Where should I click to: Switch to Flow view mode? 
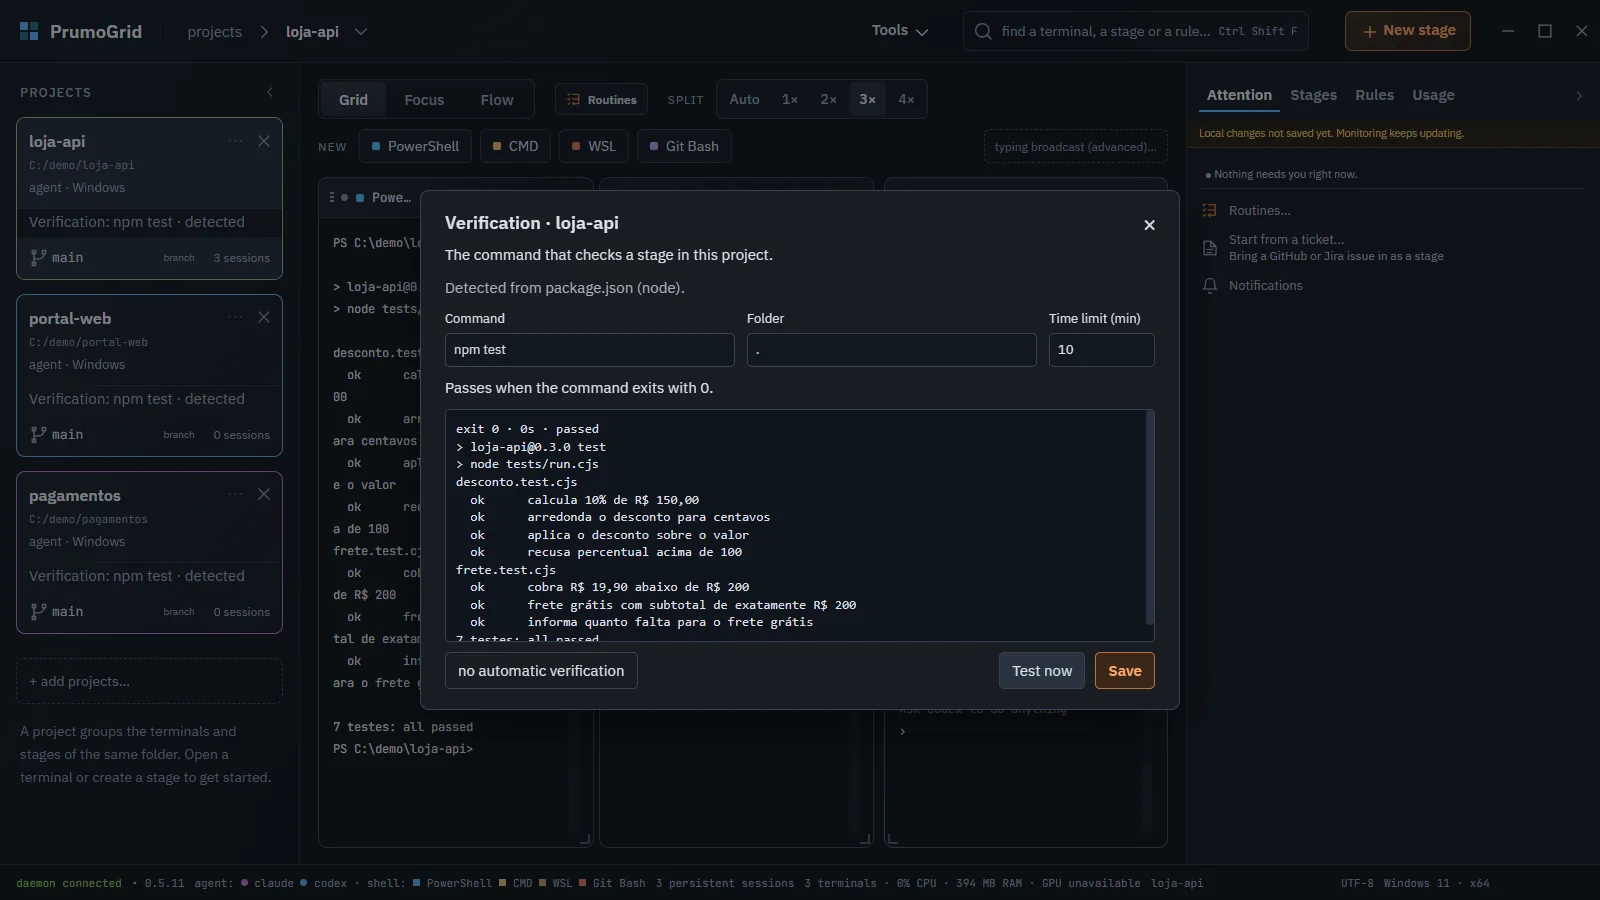tap(497, 100)
